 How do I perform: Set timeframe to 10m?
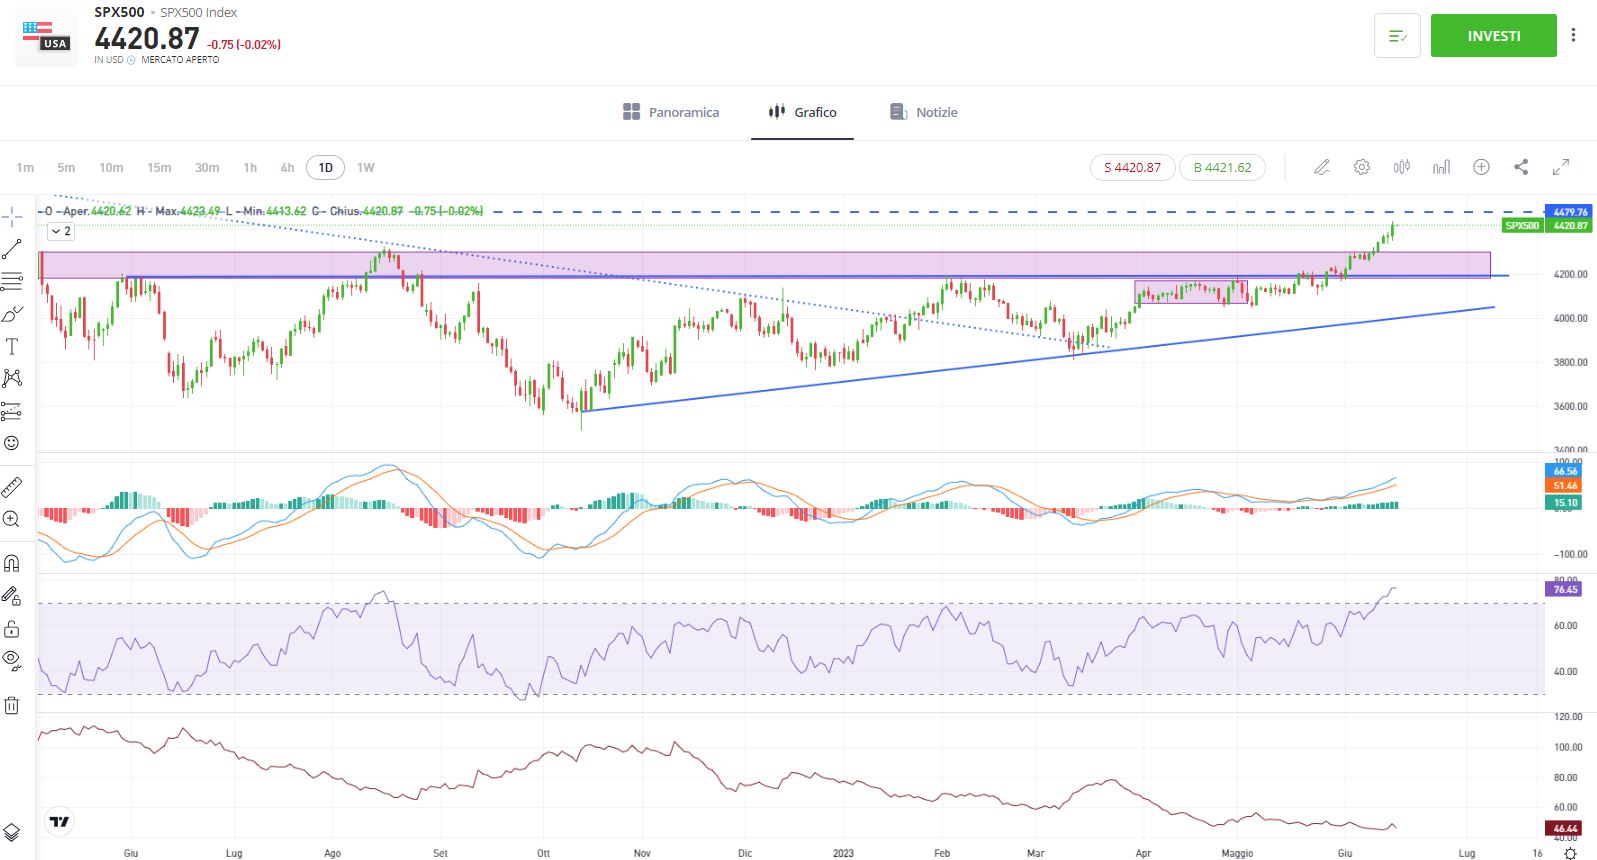(x=111, y=167)
